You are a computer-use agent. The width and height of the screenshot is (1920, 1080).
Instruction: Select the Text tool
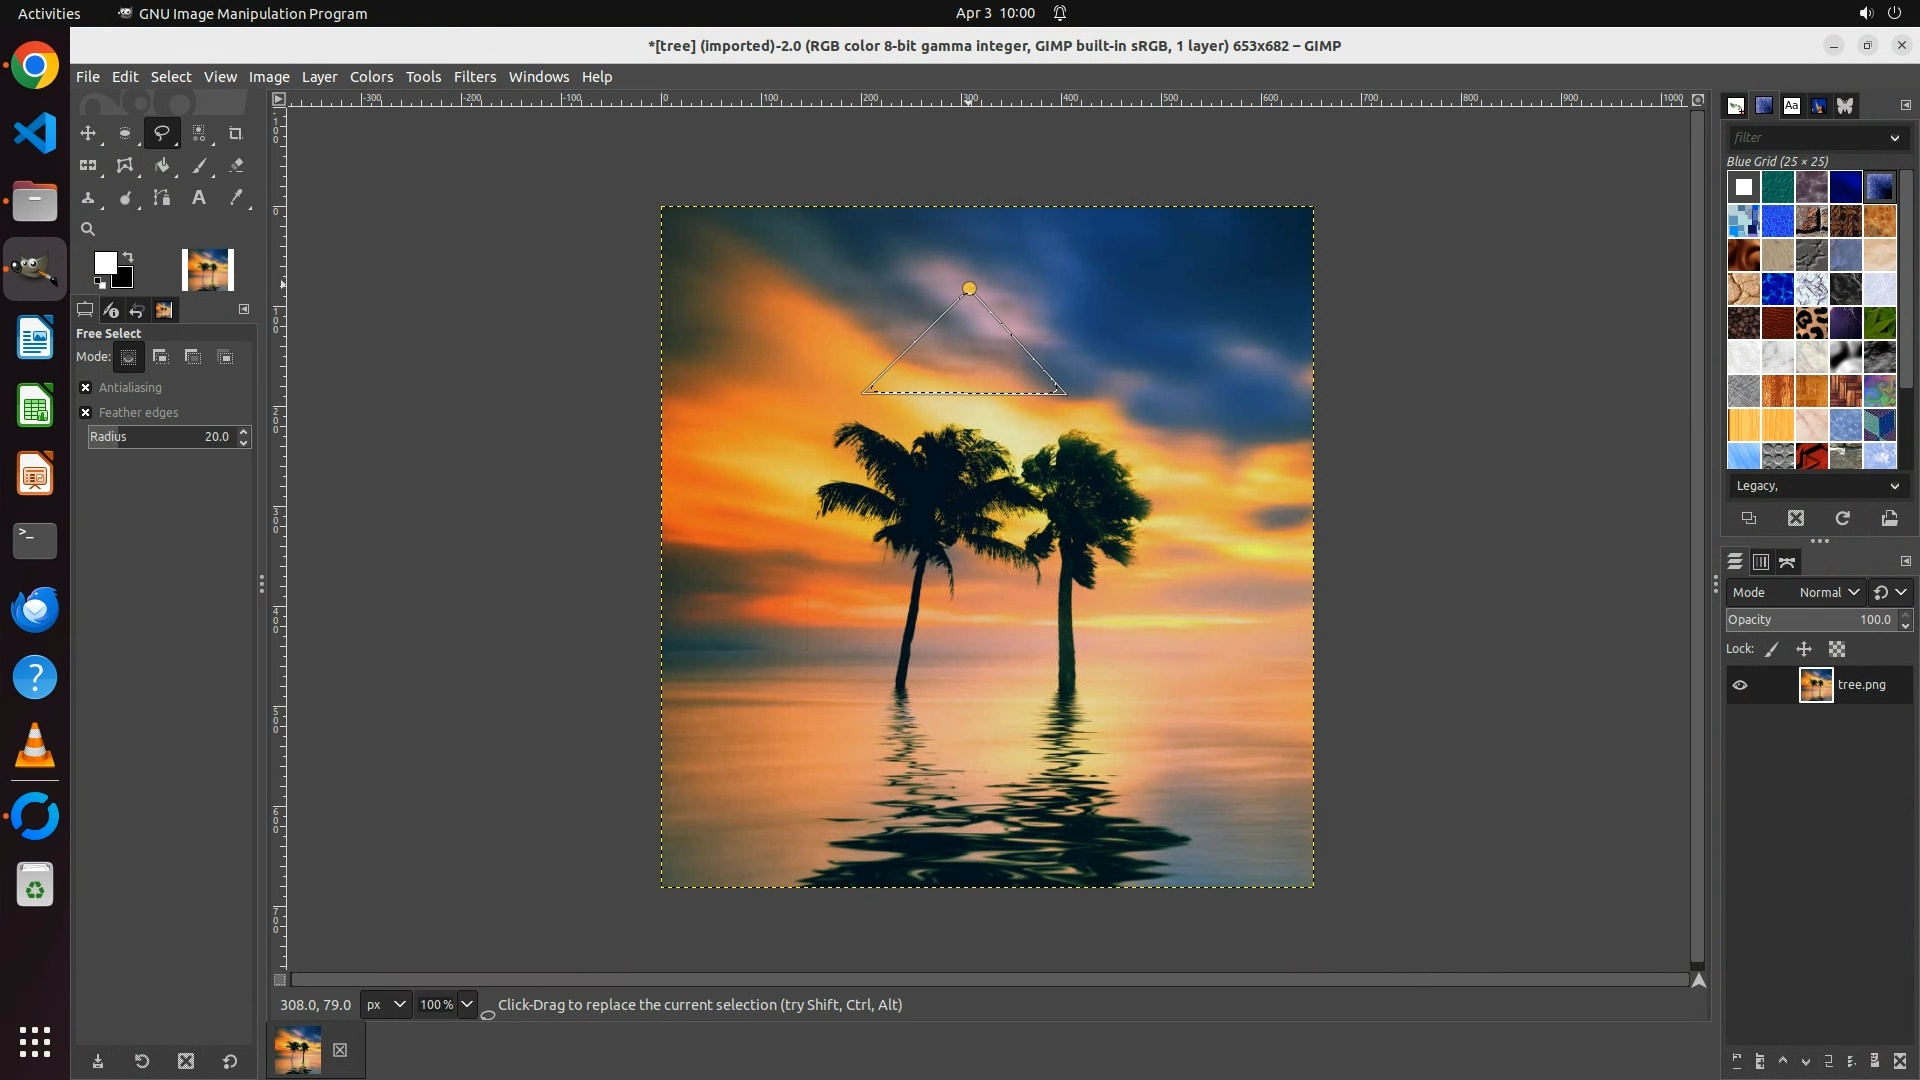[199, 198]
